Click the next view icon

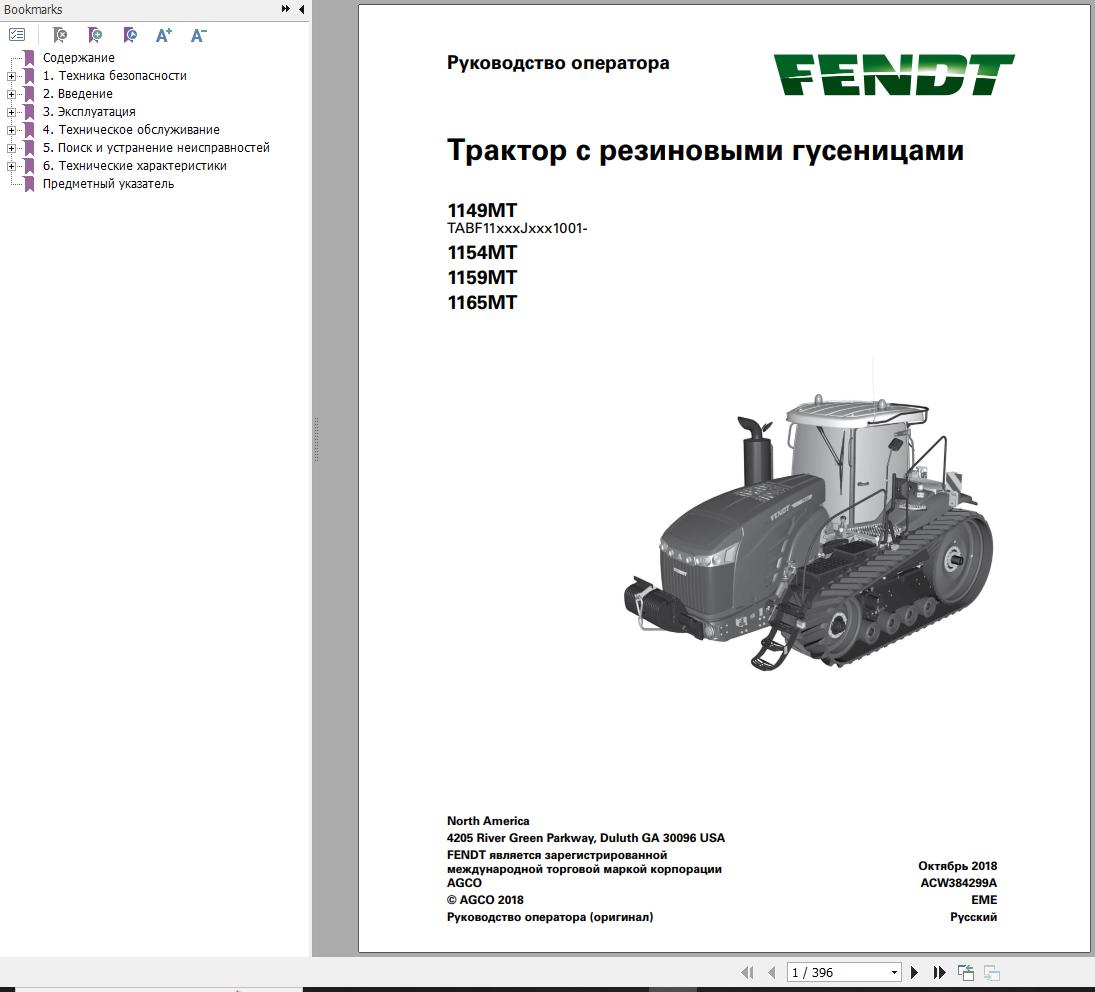pyautogui.click(x=992, y=972)
